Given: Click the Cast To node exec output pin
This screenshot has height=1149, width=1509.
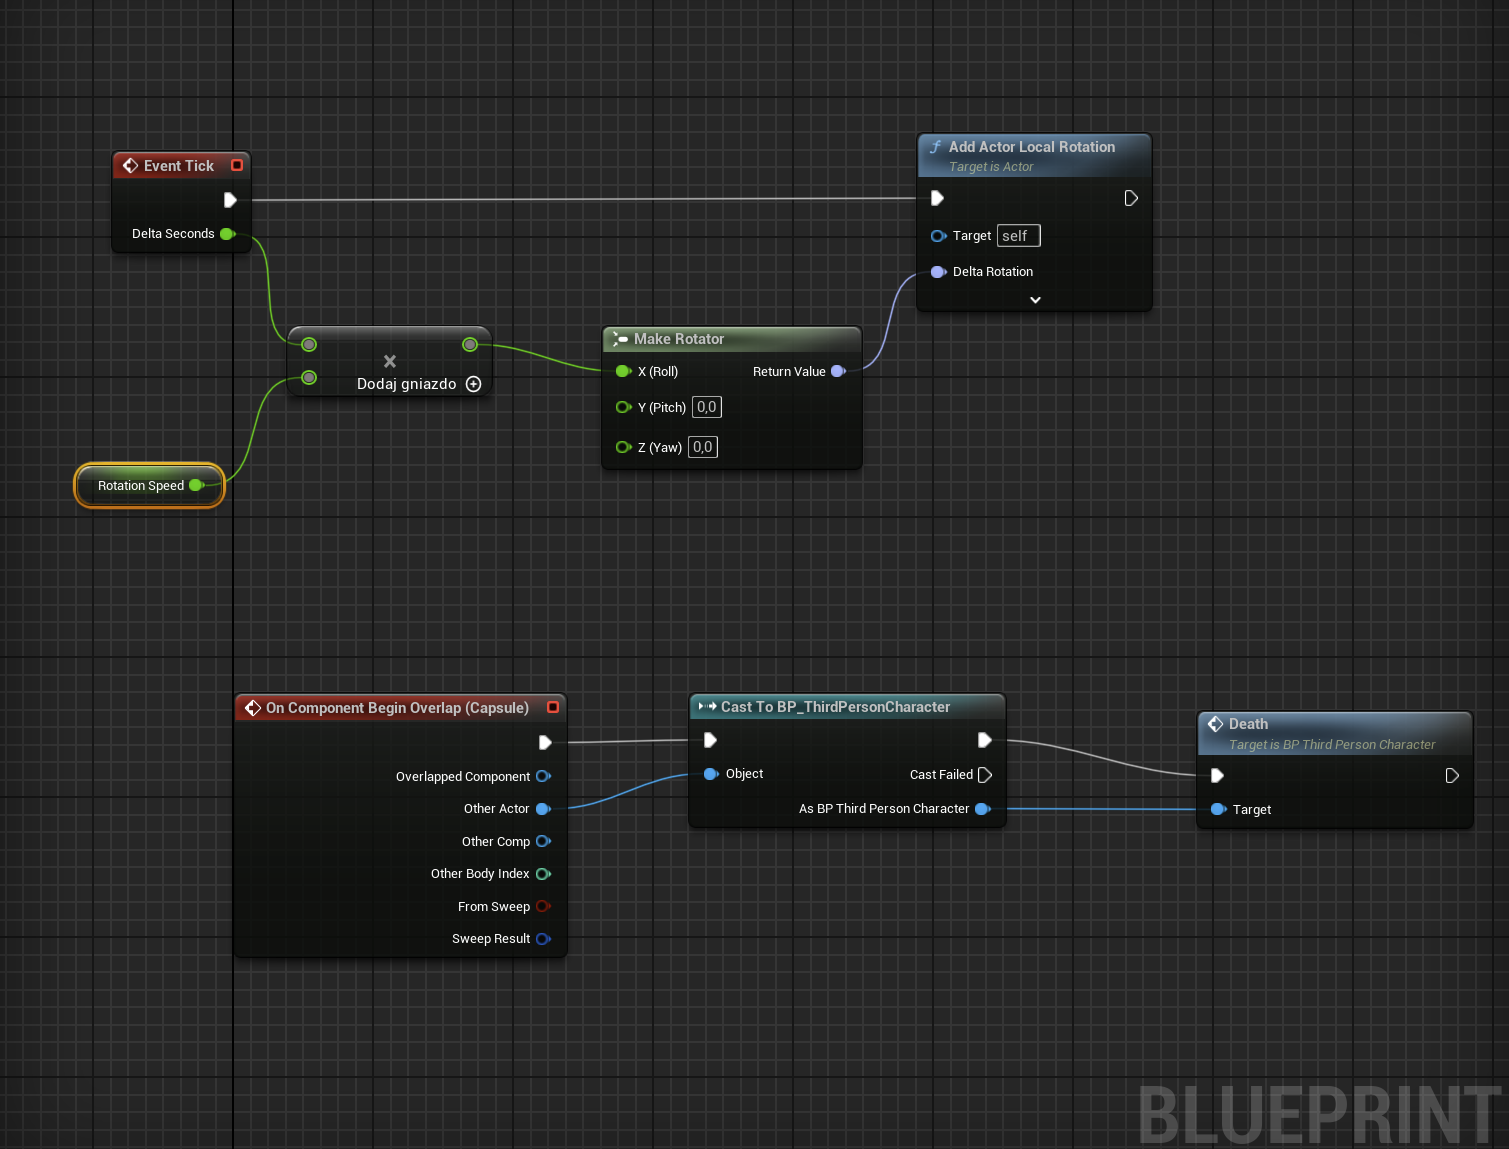Looking at the screenshot, I should click(x=984, y=740).
